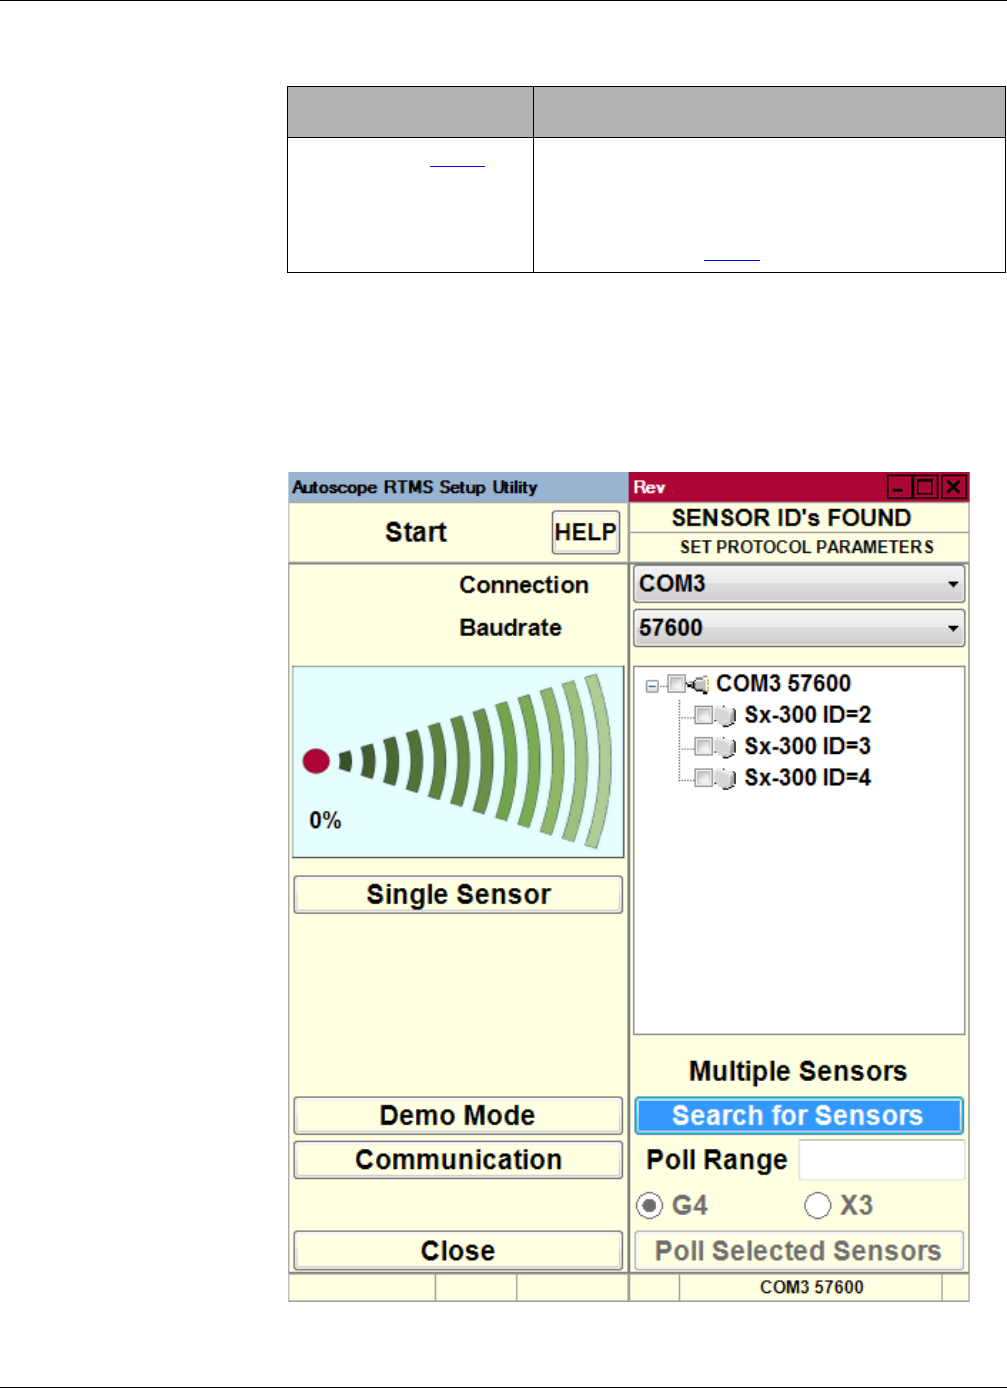Image resolution: width=1007 pixels, height=1388 pixels.
Task: Click the Poll Range input field
Action: [x=882, y=1160]
